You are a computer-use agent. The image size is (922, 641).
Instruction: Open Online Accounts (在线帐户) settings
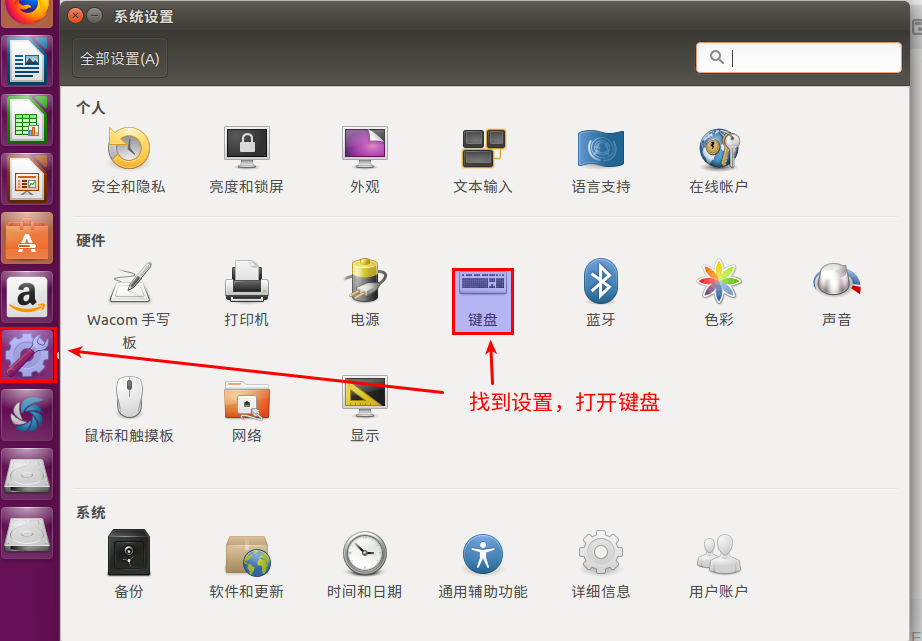click(x=719, y=160)
